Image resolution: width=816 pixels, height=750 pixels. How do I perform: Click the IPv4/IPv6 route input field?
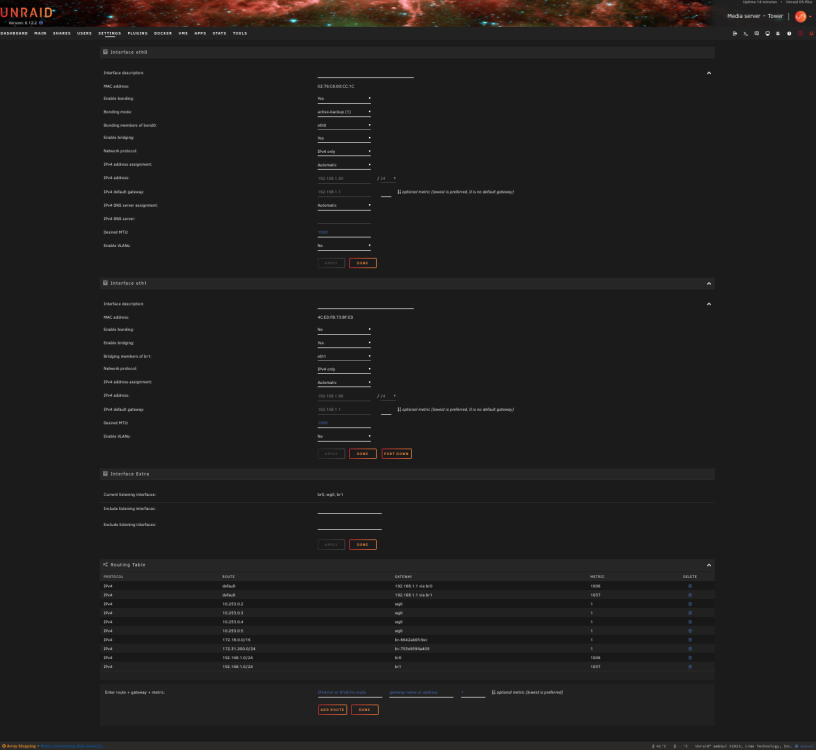coord(350,693)
